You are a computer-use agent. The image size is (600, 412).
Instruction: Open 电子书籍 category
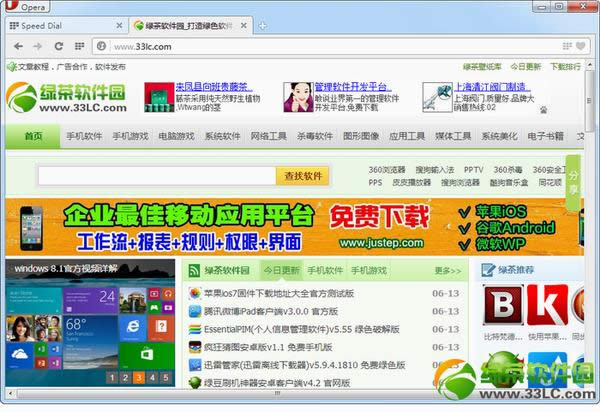(x=545, y=136)
